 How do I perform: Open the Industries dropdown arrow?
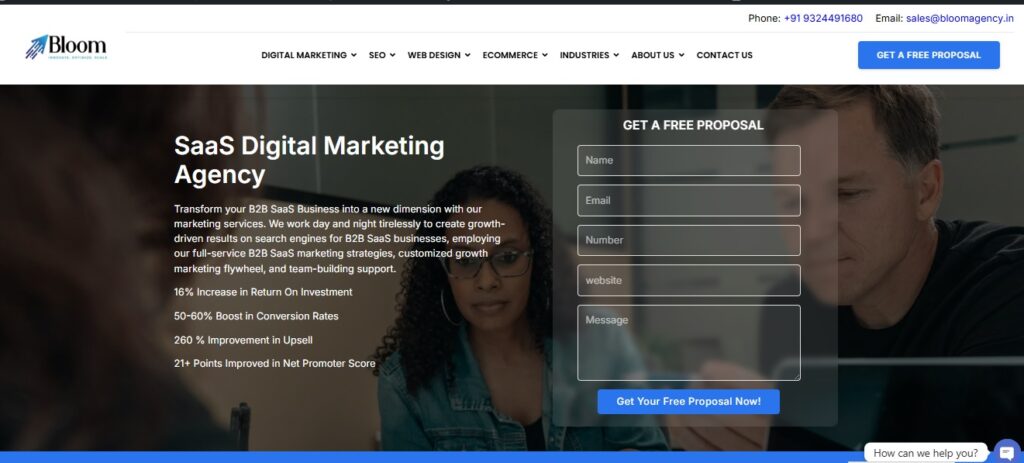pyautogui.click(x=616, y=56)
